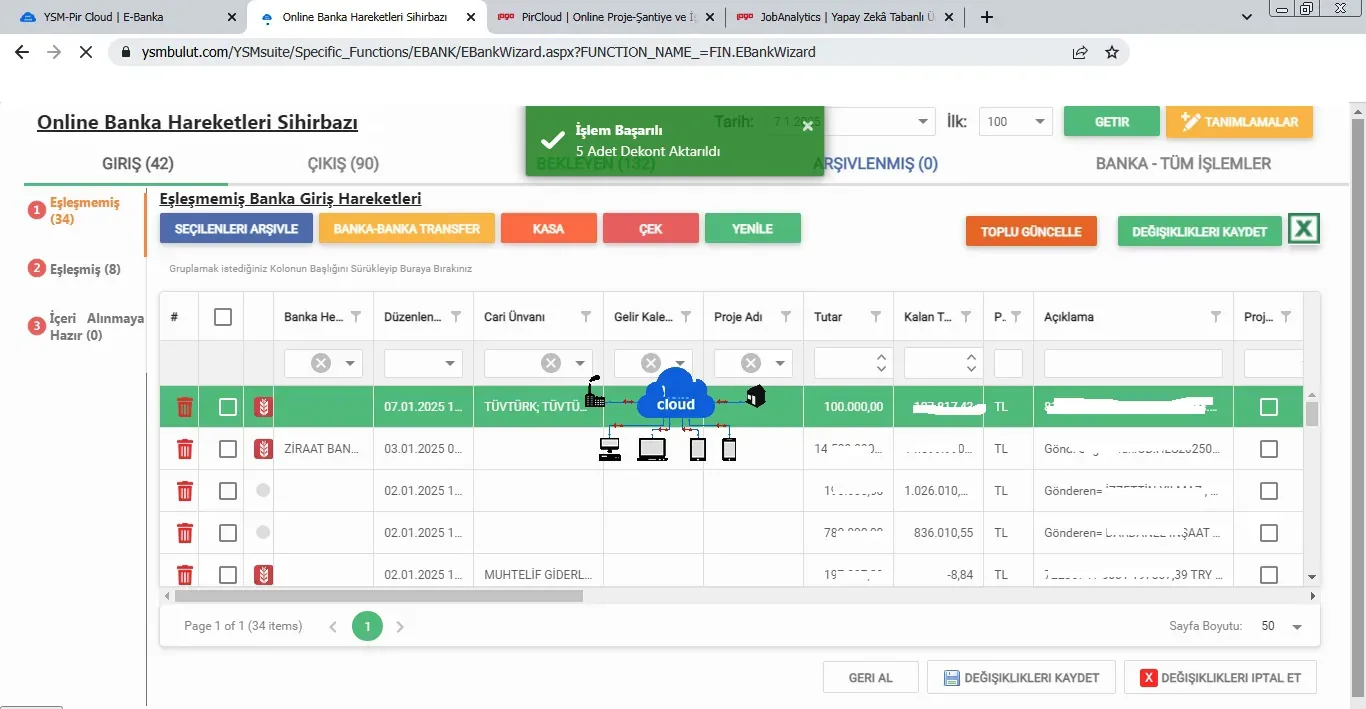Expand the Düzenlen... filter dropdown
This screenshot has height=709, width=1366.
tap(449, 363)
